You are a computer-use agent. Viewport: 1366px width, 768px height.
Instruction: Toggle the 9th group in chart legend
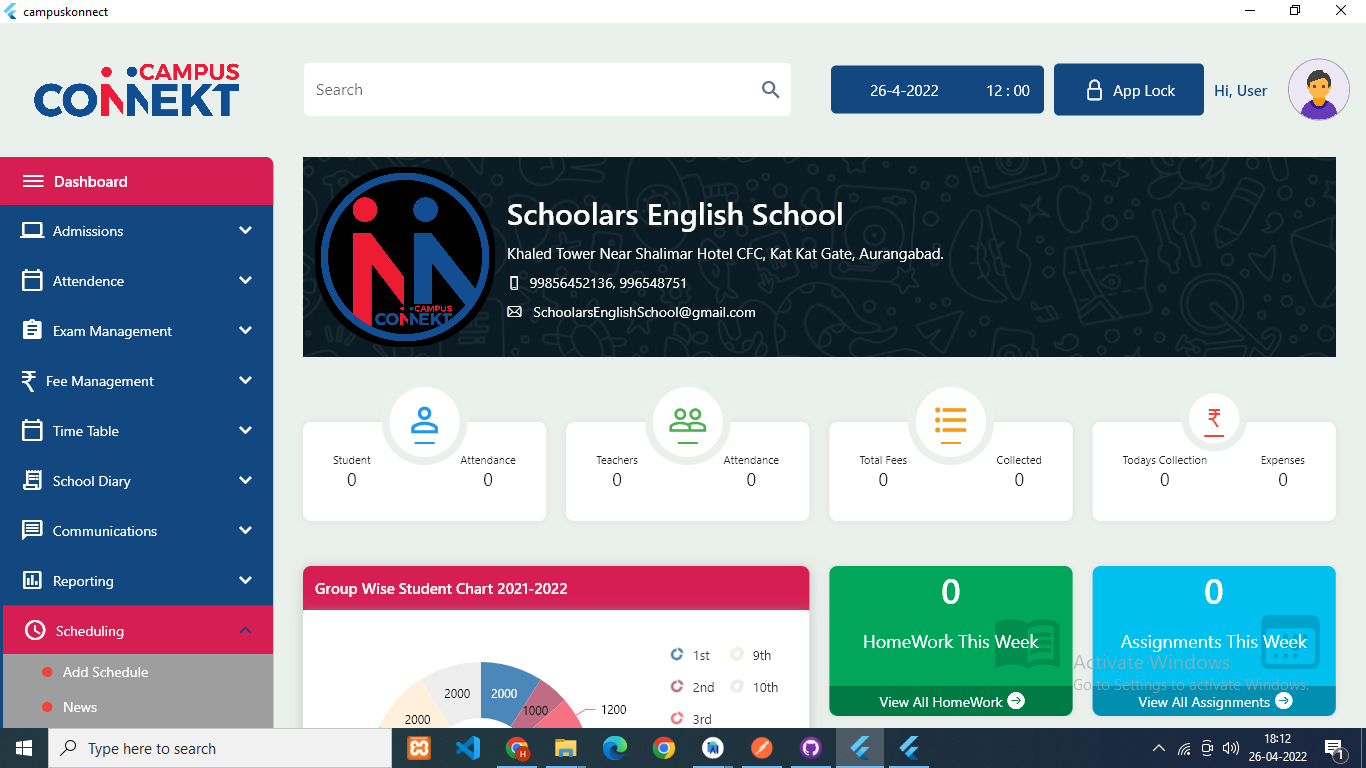point(737,655)
